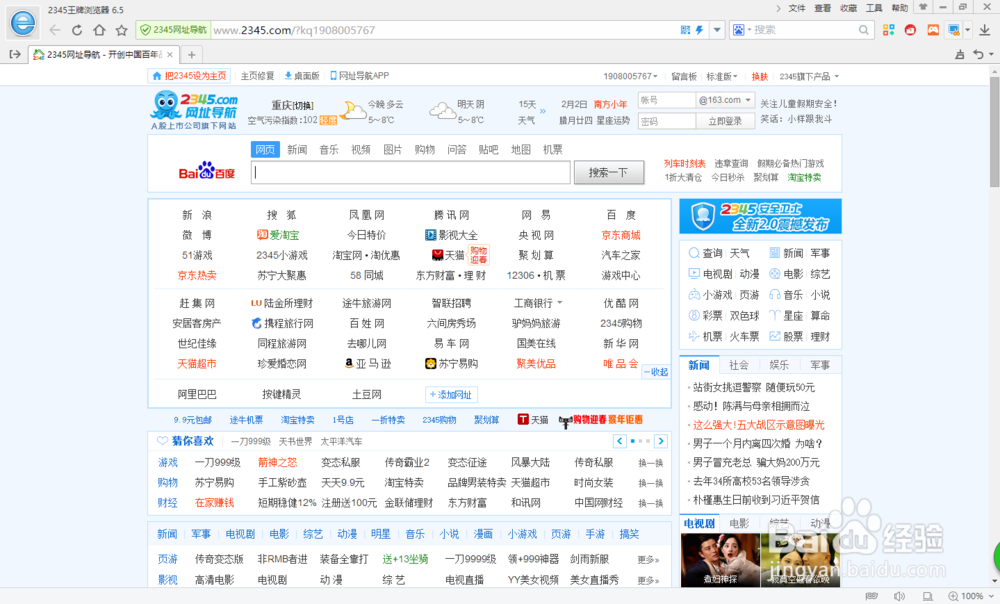Open the 收藏 menu

[x=848, y=8]
